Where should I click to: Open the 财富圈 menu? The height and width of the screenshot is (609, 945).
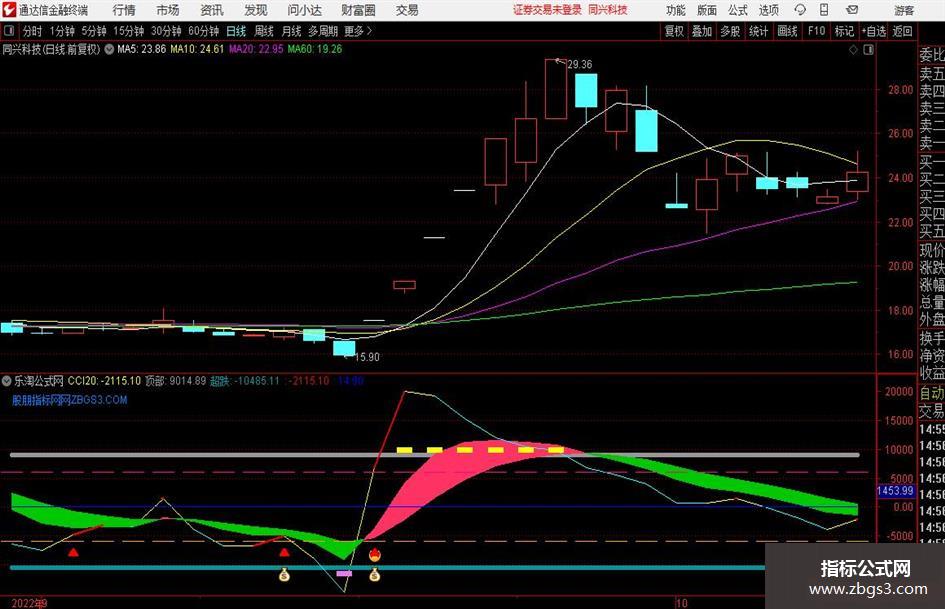click(358, 10)
